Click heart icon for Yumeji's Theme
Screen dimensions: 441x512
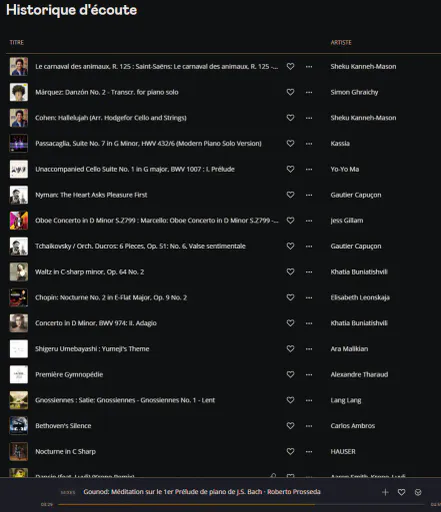click(x=290, y=349)
